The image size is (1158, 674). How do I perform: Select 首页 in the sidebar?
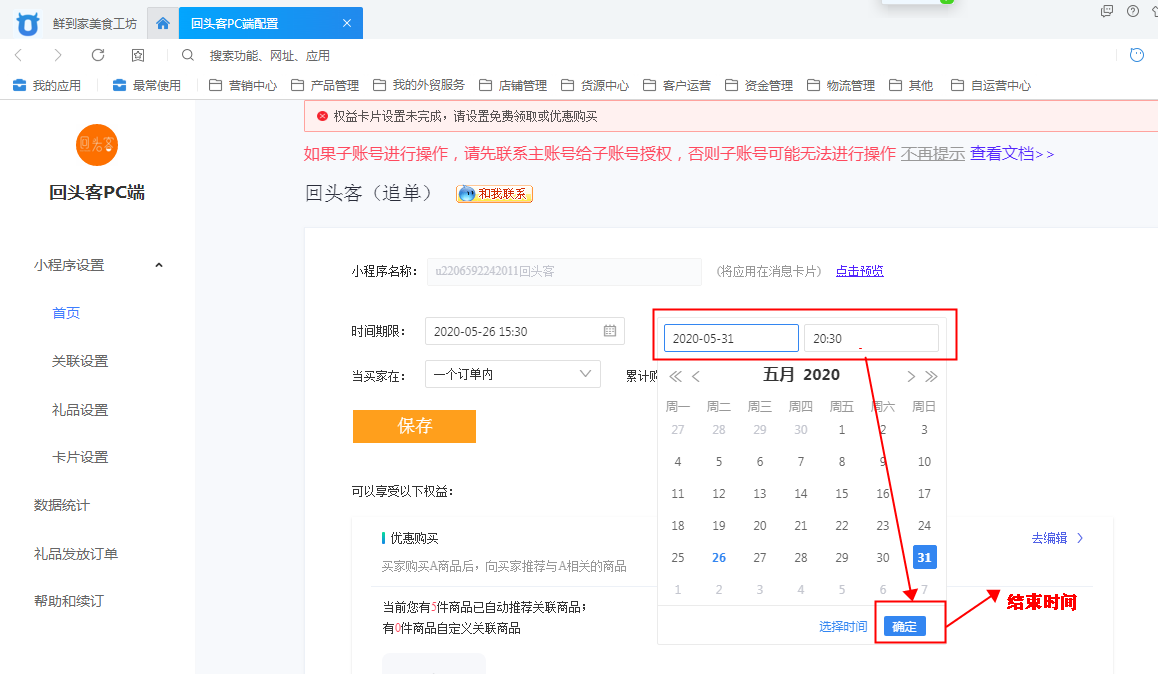(x=66, y=313)
